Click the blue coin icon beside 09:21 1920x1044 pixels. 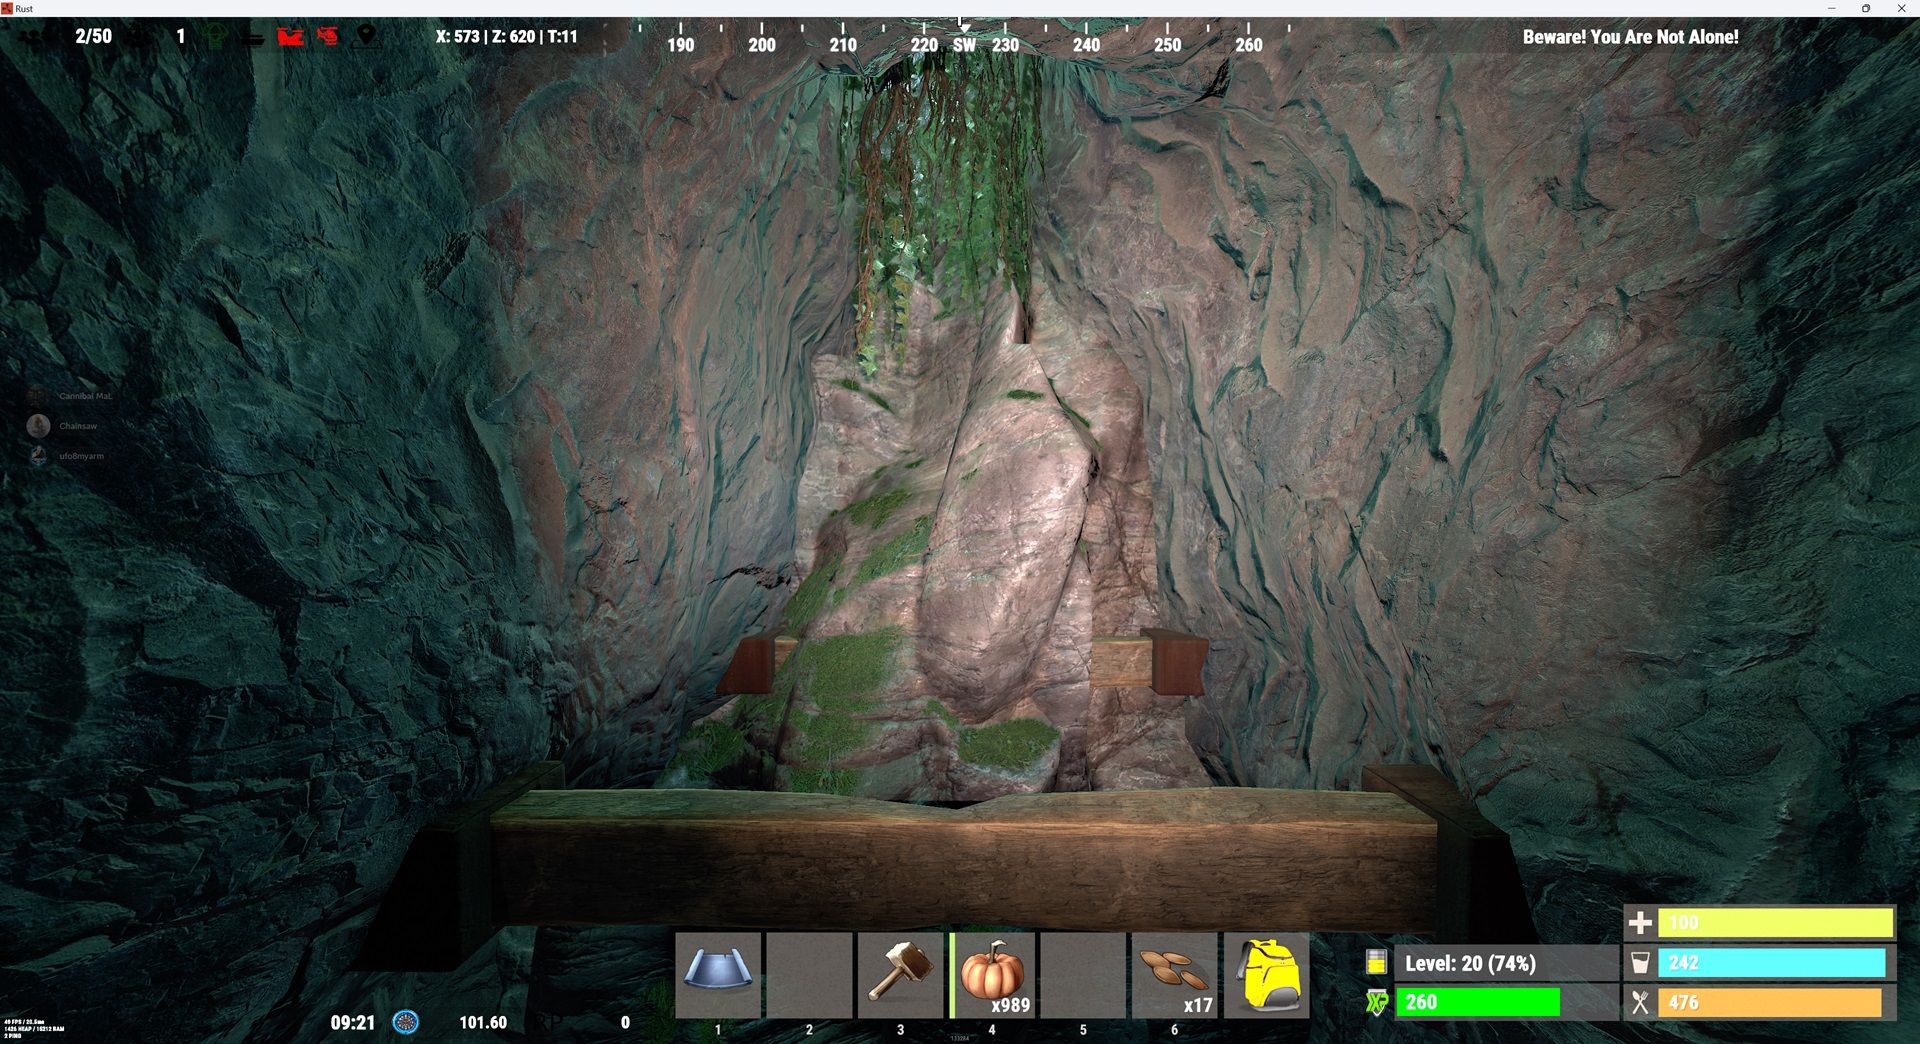click(x=405, y=1022)
